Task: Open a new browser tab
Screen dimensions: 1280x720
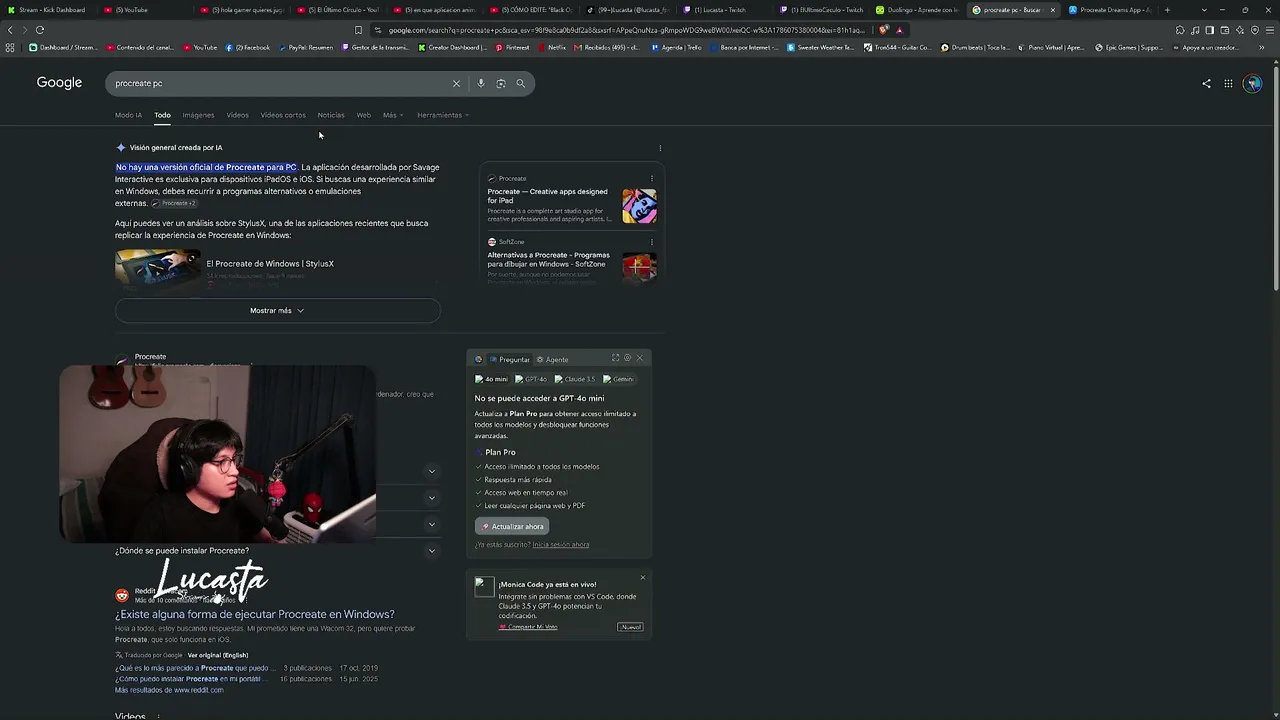Action: coord(1167,10)
